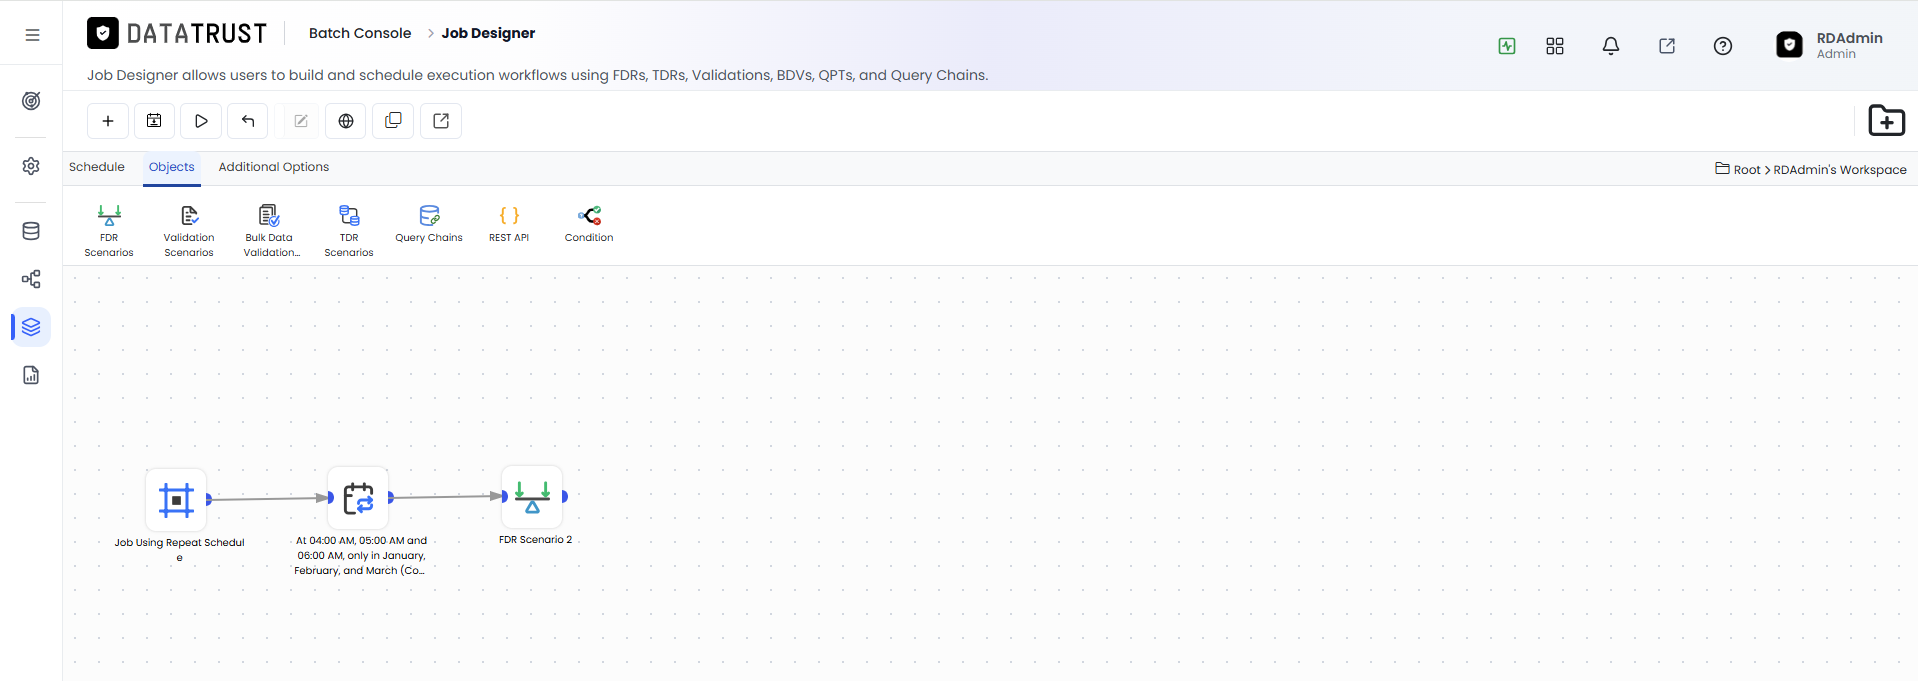Screen dimensions: 1918x681
Task: Select the FDR Scenario 2 node
Action: tap(532, 496)
